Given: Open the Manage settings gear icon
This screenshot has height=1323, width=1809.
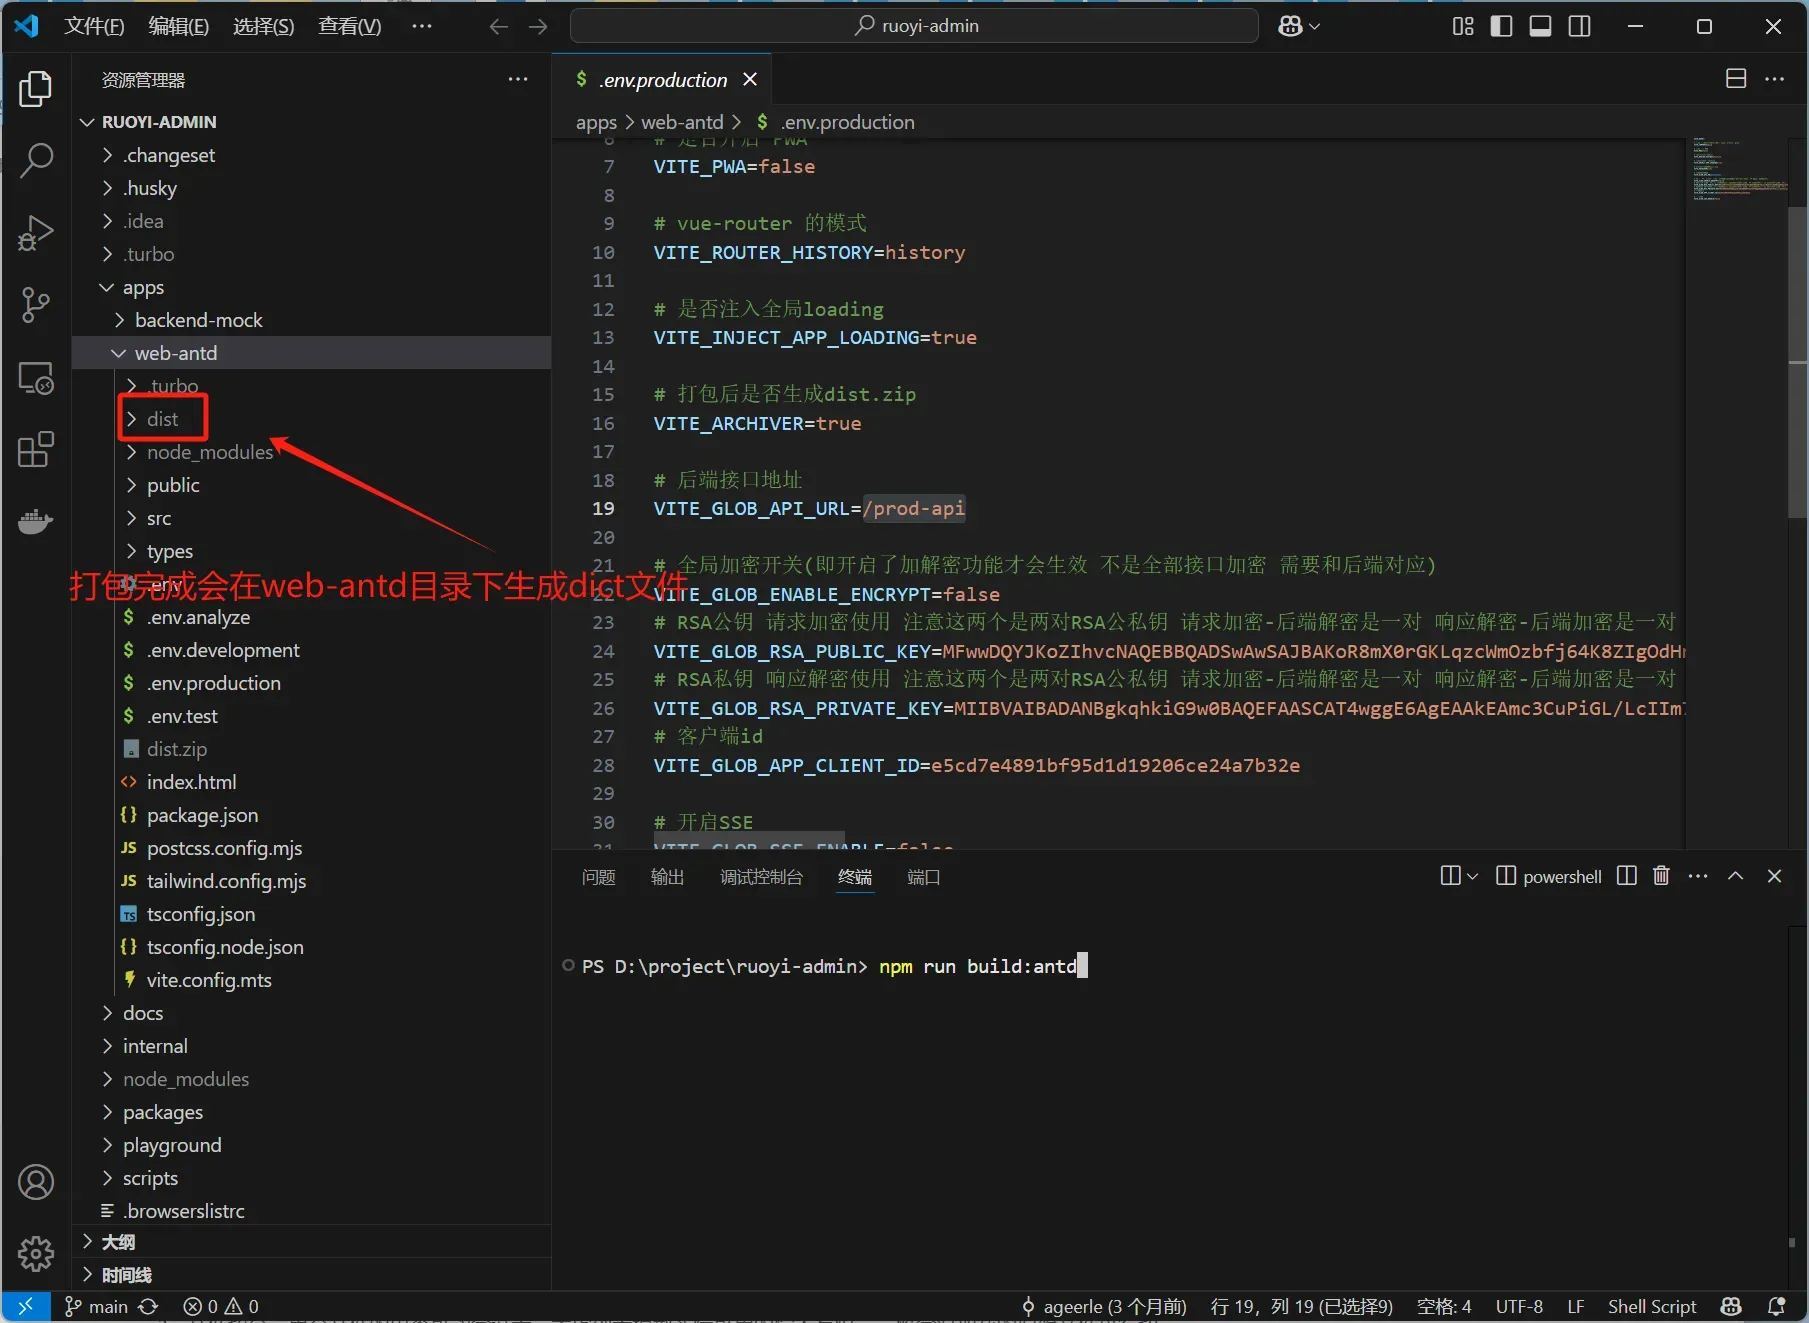Looking at the screenshot, I should click(36, 1252).
